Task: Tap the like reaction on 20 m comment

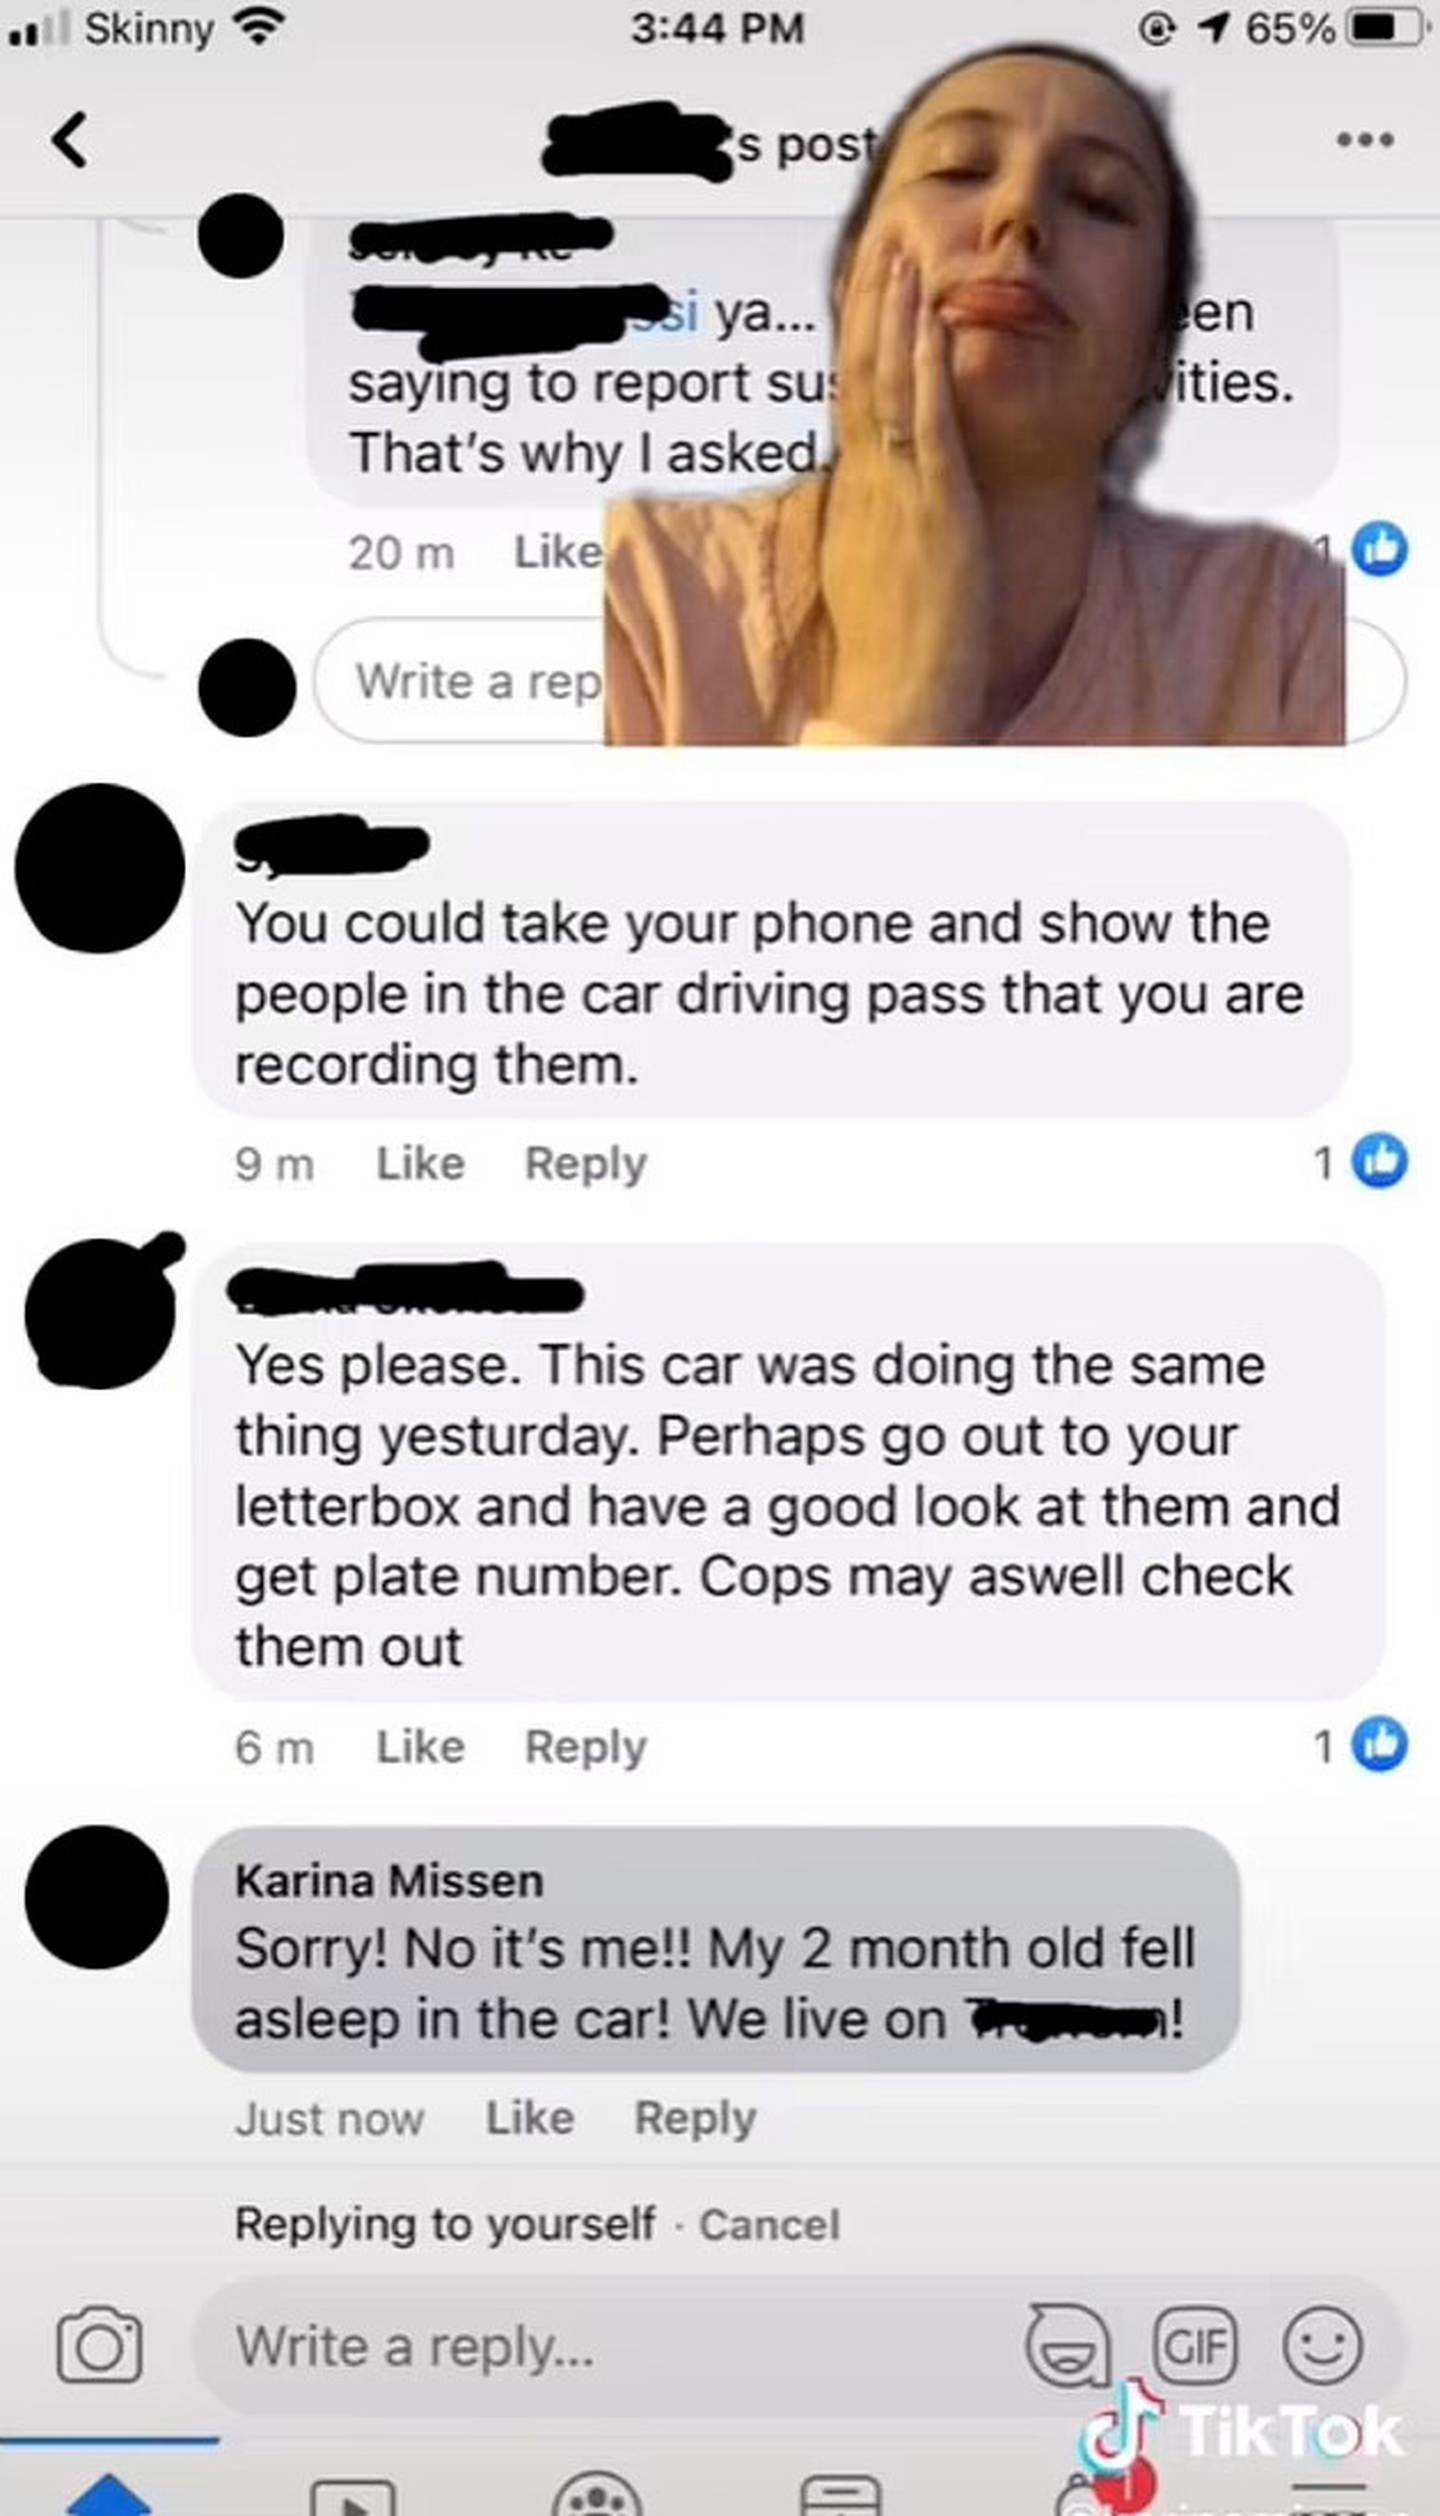Action: [x=1380, y=549]
